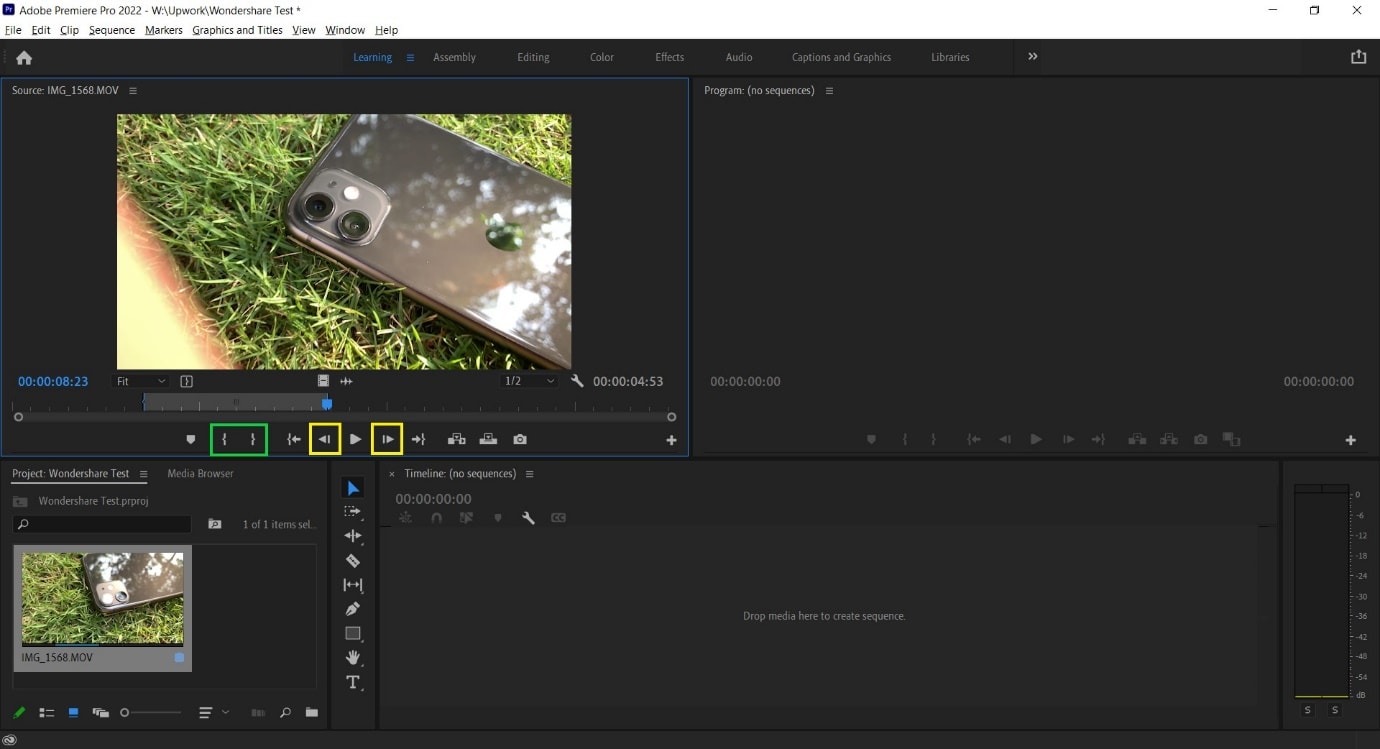Click the Insert button in Source monitor
Screen dimensions: 1380x749
click(456, 439)
